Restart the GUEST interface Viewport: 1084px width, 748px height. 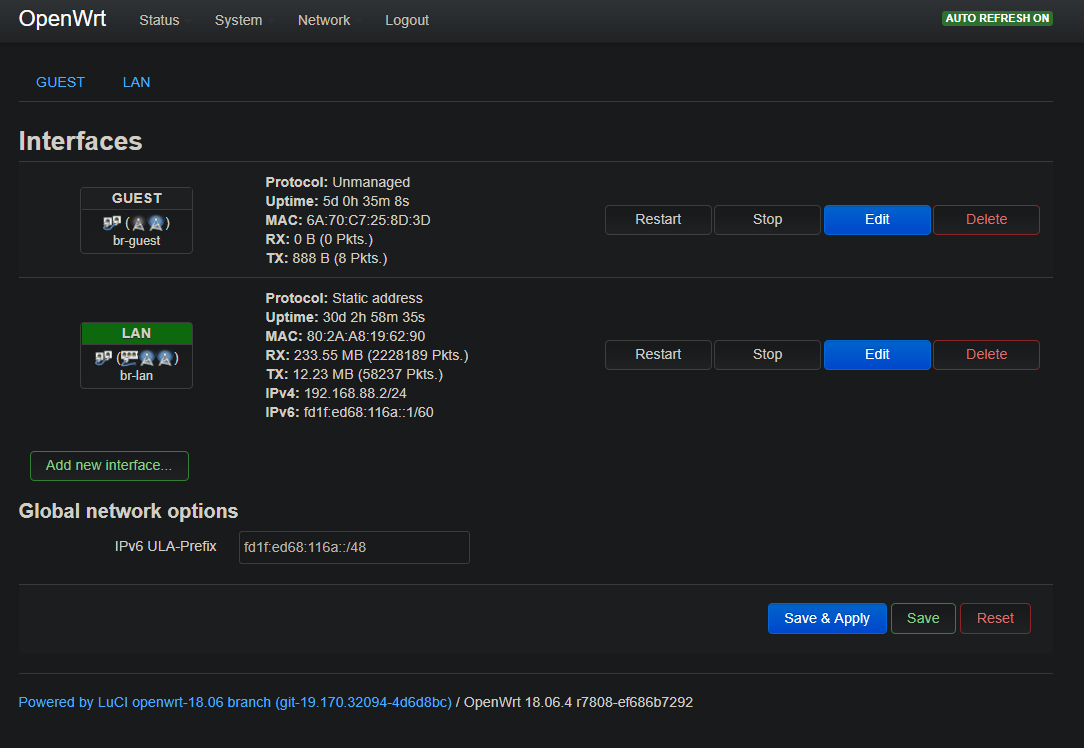[x=658, y=219]
